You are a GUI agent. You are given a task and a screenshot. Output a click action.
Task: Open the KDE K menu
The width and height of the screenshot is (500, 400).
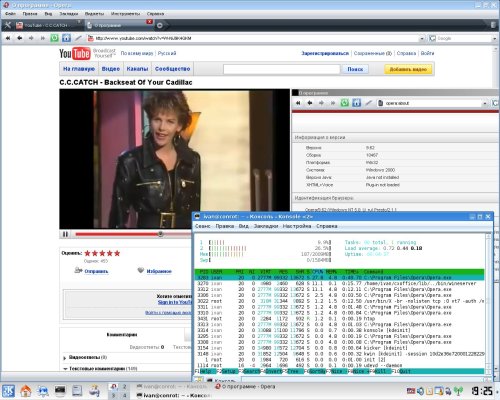point(8,390)
